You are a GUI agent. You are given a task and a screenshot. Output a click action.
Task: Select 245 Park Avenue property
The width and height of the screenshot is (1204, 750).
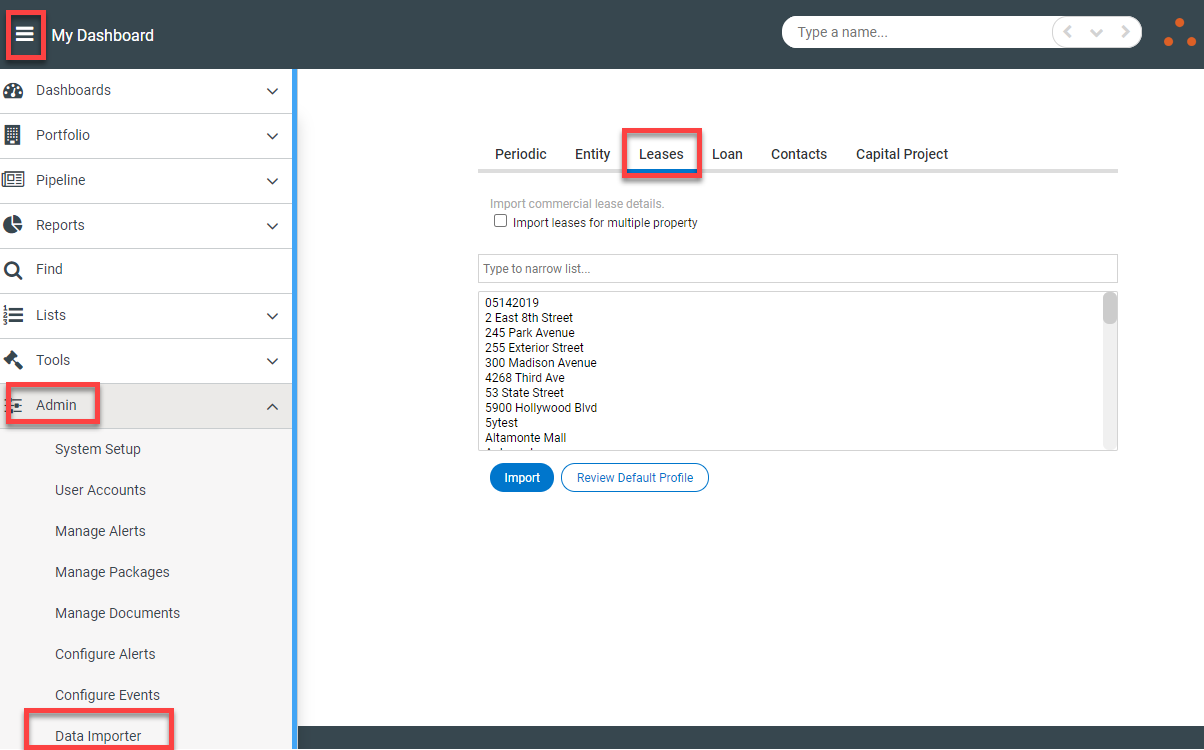point(530,333)
